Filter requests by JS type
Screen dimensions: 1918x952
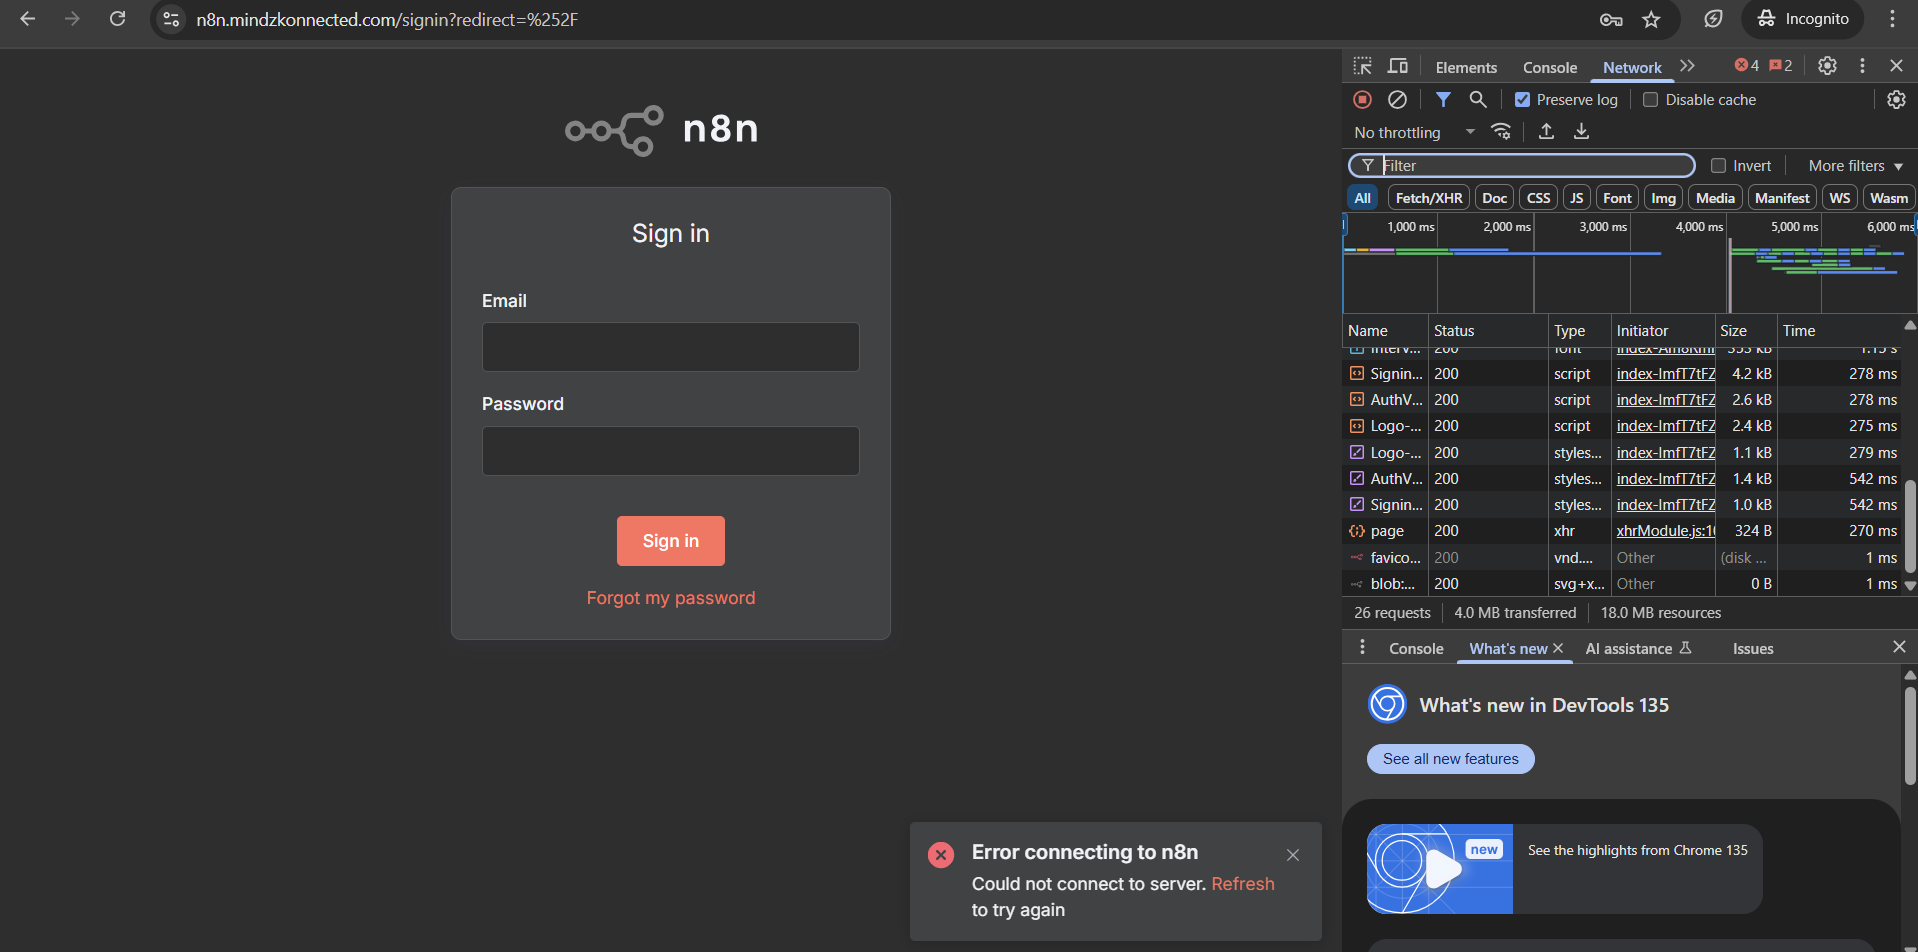coord(1576,198)
